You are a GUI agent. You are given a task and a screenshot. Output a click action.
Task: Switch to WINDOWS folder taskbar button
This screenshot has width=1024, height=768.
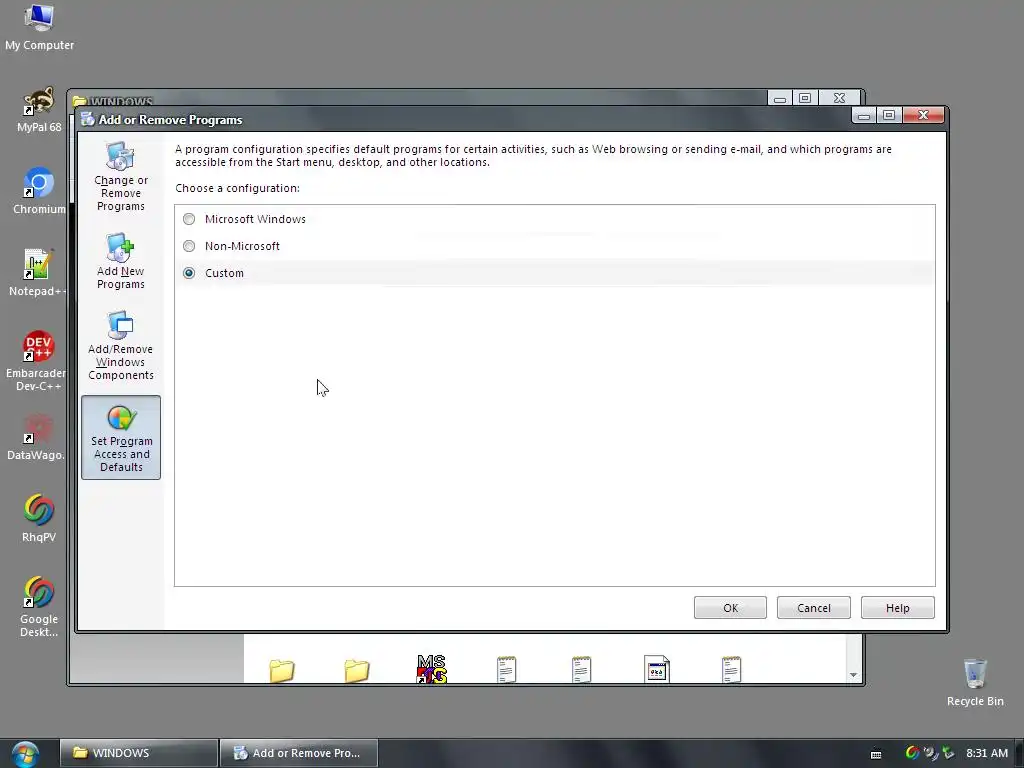tap(138, 753)
